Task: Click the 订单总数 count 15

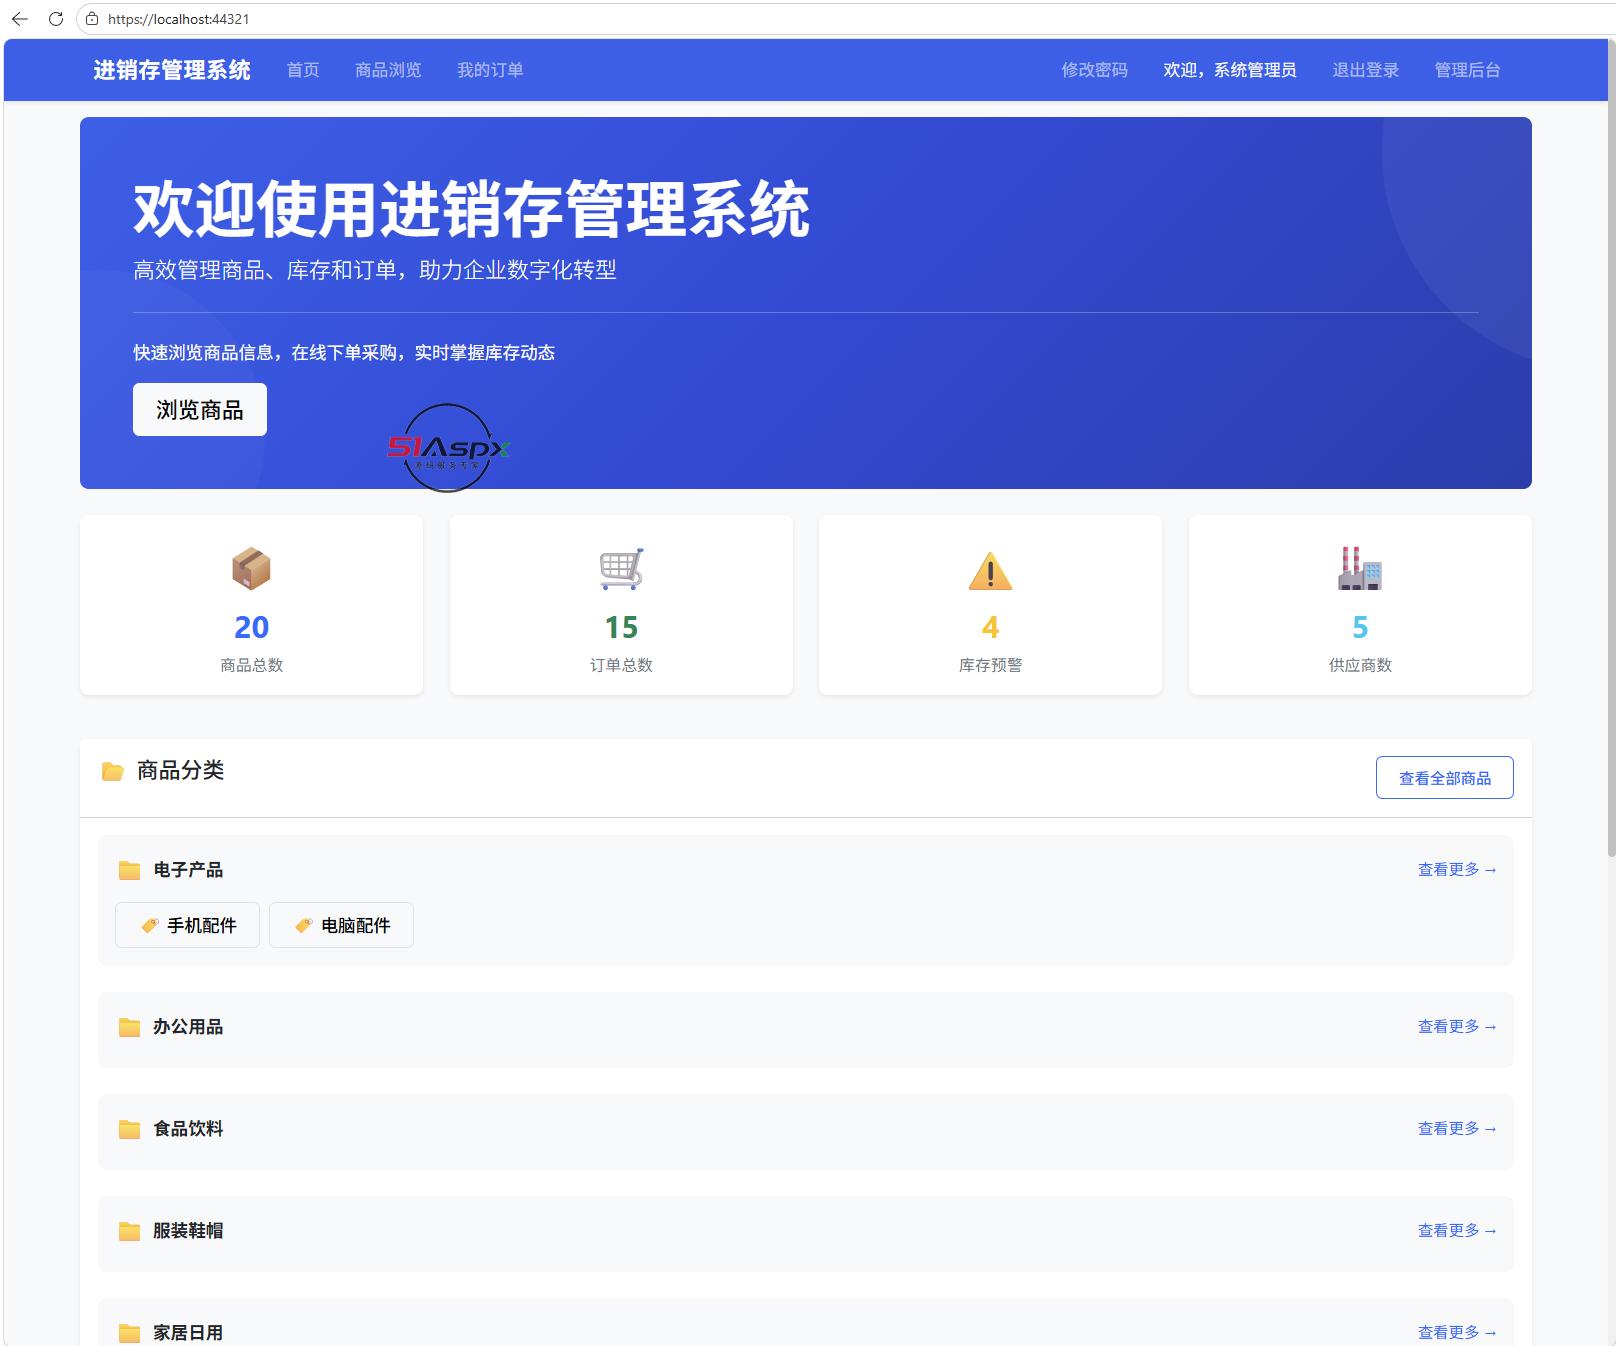Action: click(x=621, y=627)
